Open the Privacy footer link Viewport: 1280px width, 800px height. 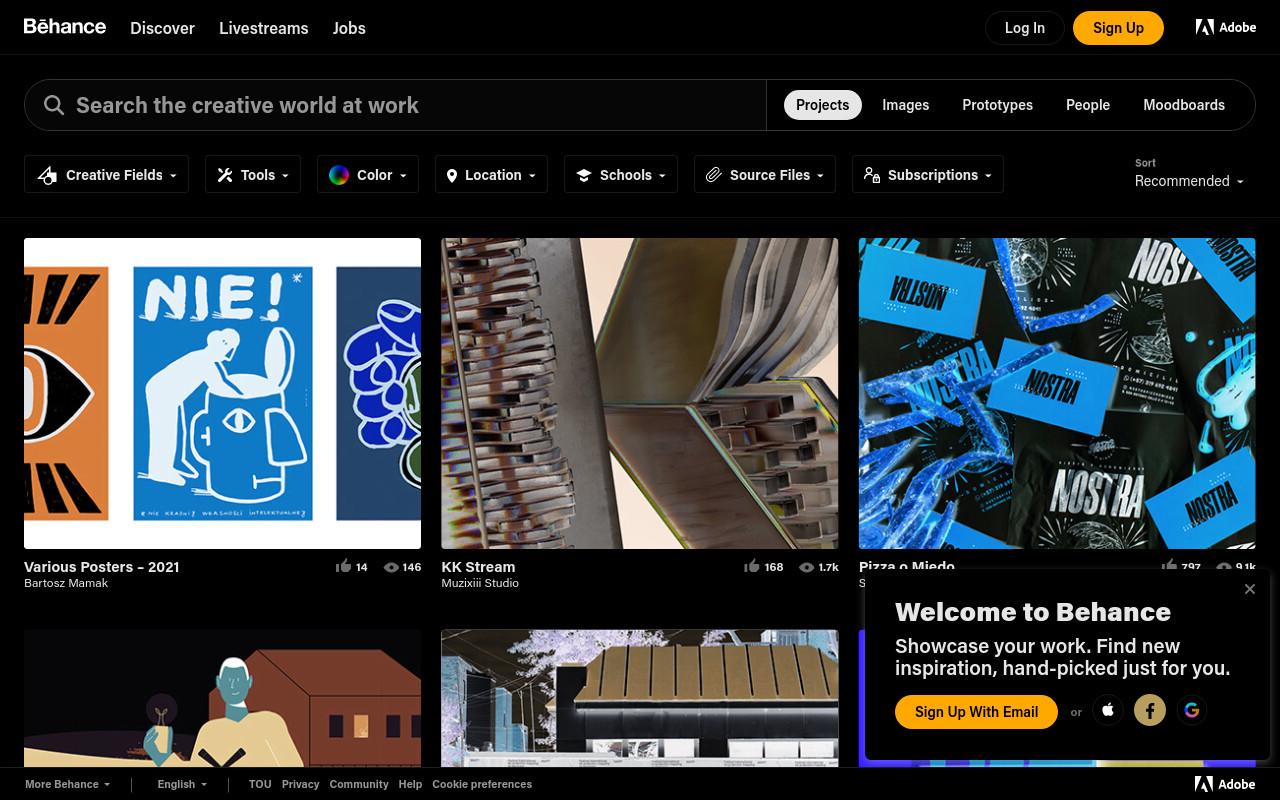300,784
